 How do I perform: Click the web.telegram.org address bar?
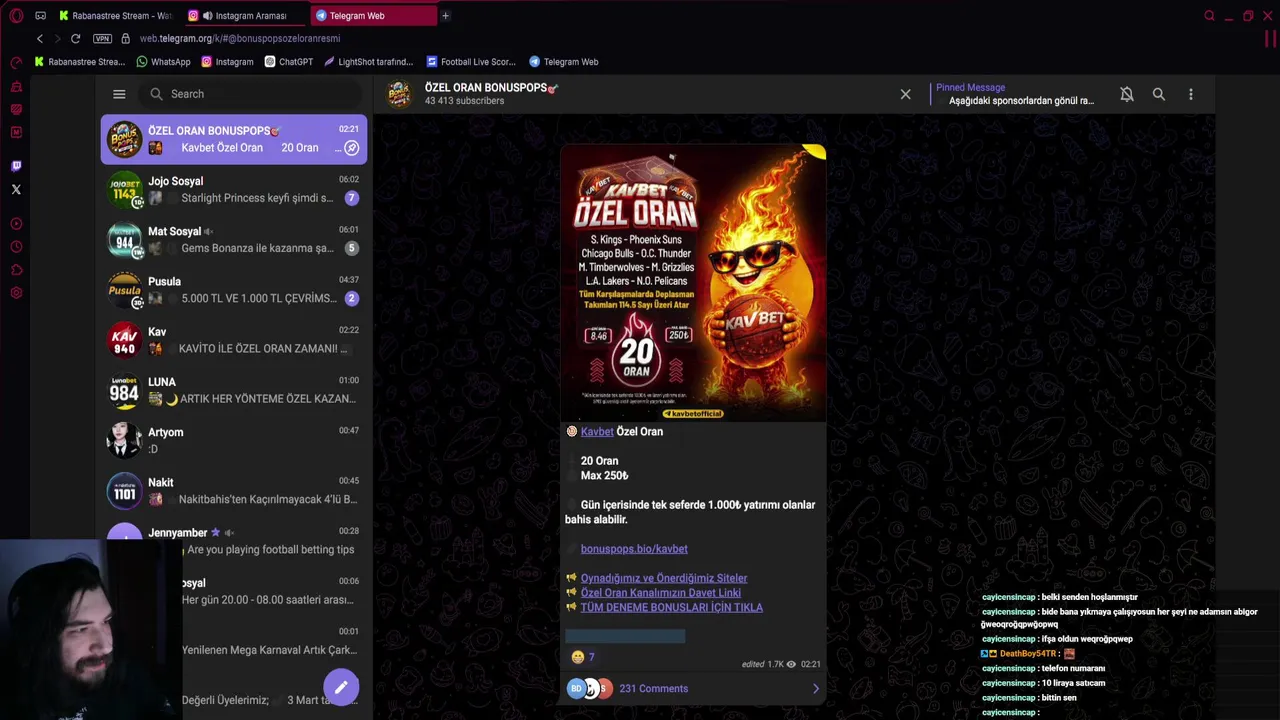tap(240, 38)
